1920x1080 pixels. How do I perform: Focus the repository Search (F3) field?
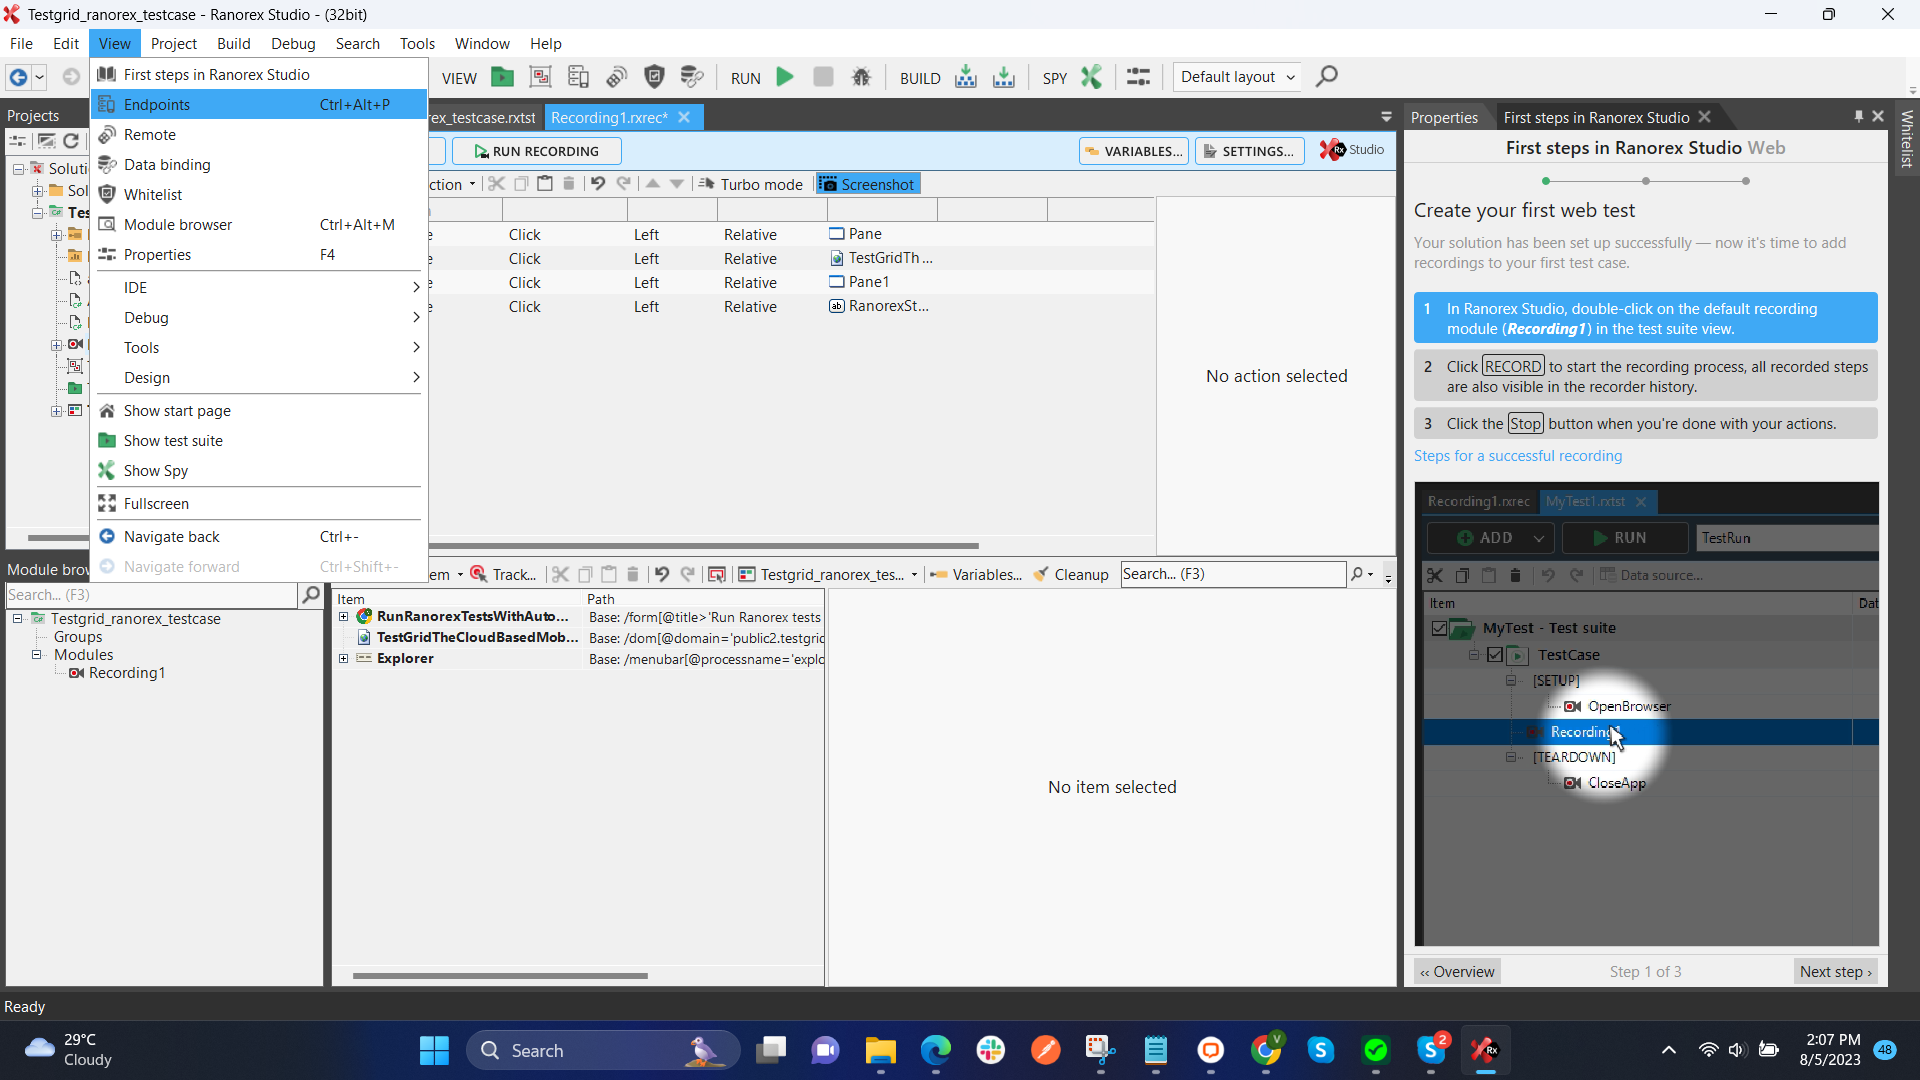pyautogui.click(x=1233, y=574)
